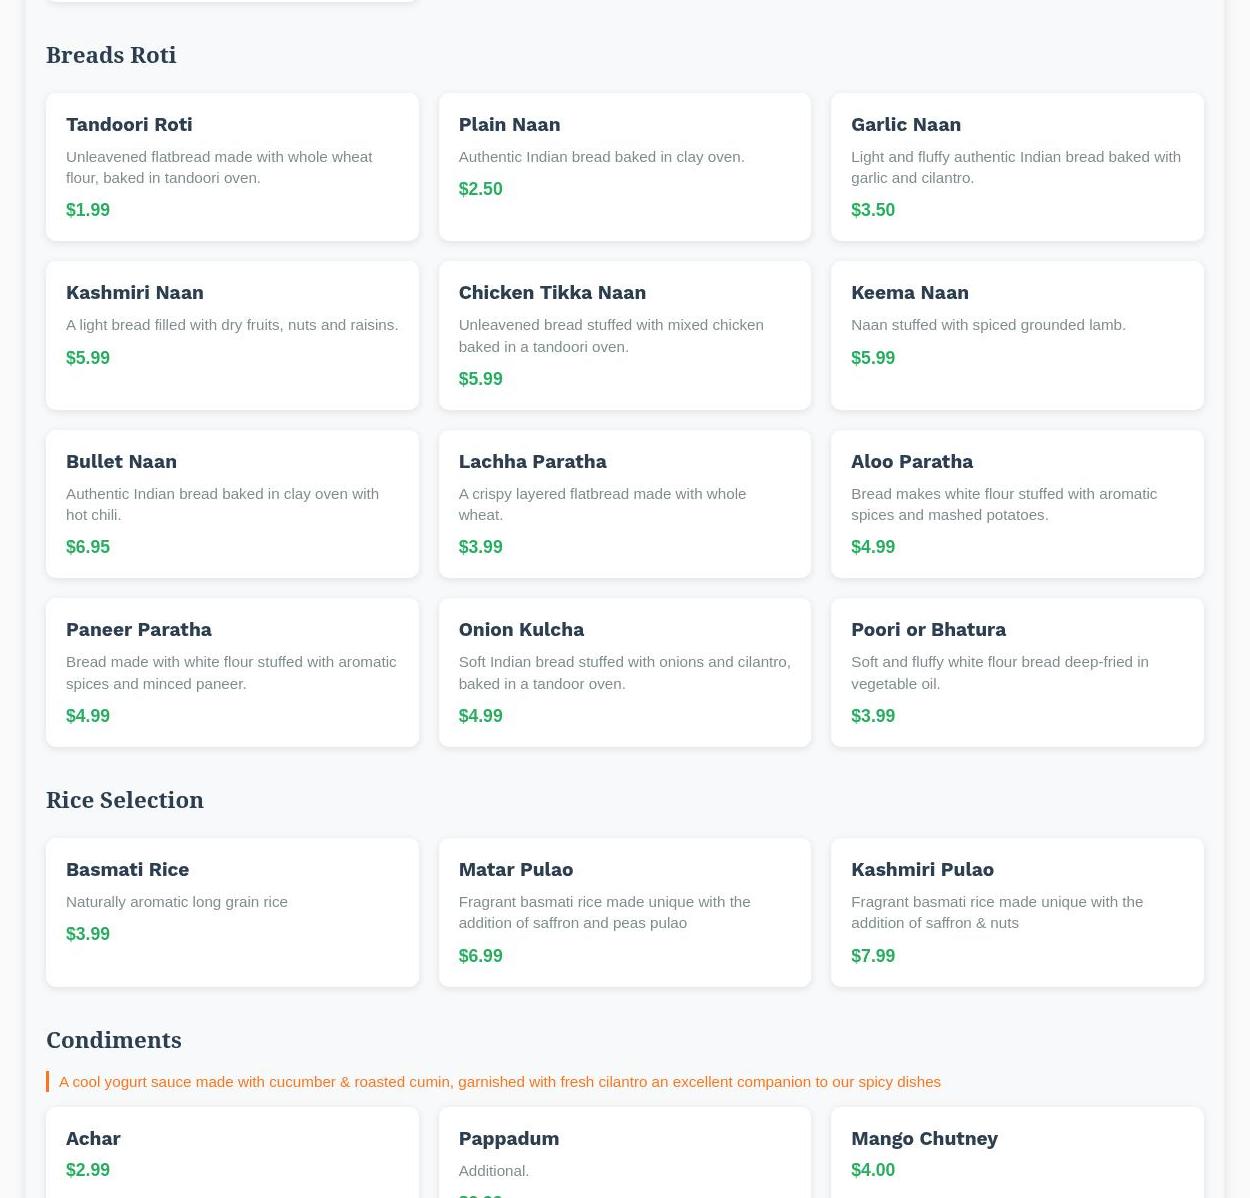The image size is (1250, 1198).
Task: Click the Tandoori Roti menu card
Action: click(x=231, y=167)
